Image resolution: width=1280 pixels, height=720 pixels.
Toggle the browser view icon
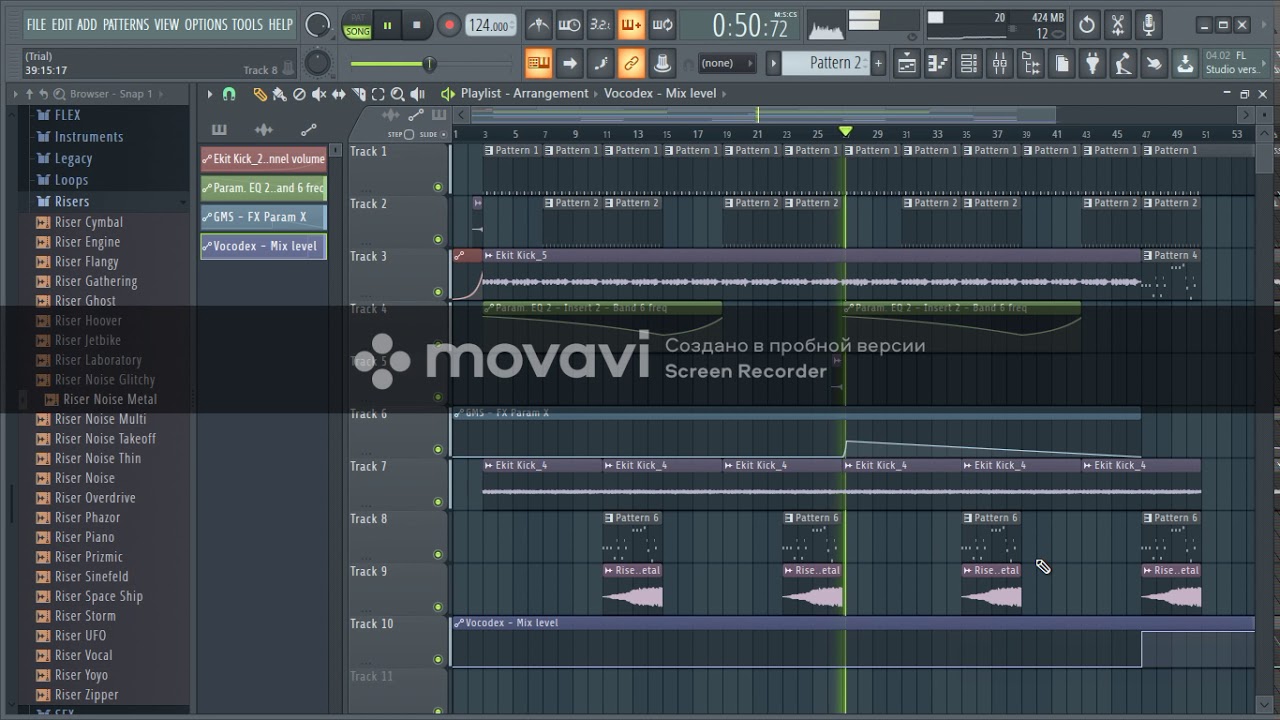1030,64
